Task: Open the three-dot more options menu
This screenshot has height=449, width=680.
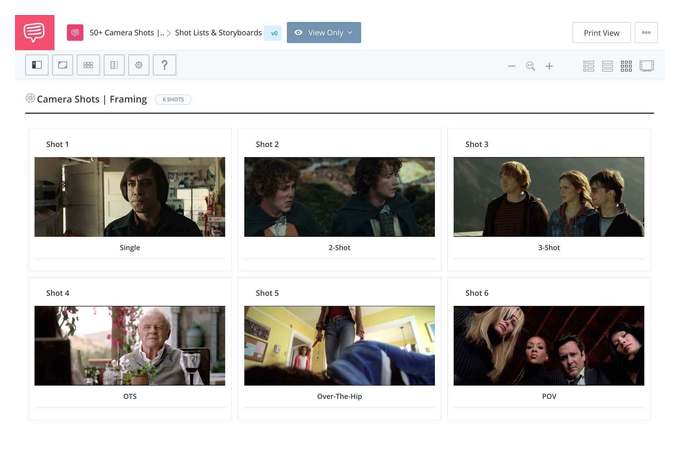Action: point(646,33)
